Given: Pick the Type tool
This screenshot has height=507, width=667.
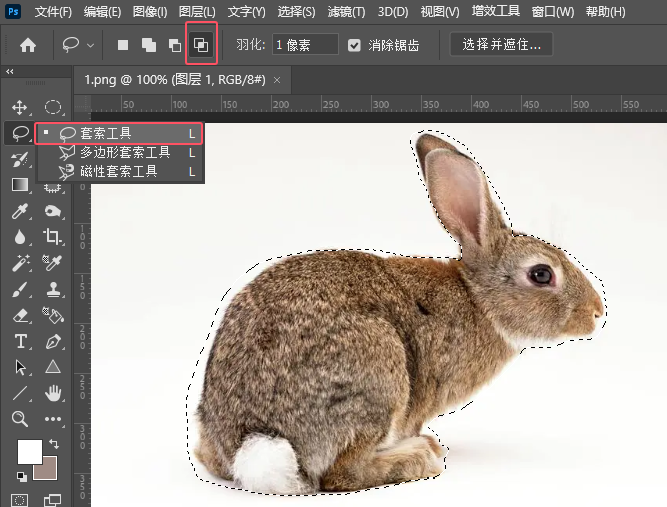Looking at the screenshot, I should click(x=20, y=341).
